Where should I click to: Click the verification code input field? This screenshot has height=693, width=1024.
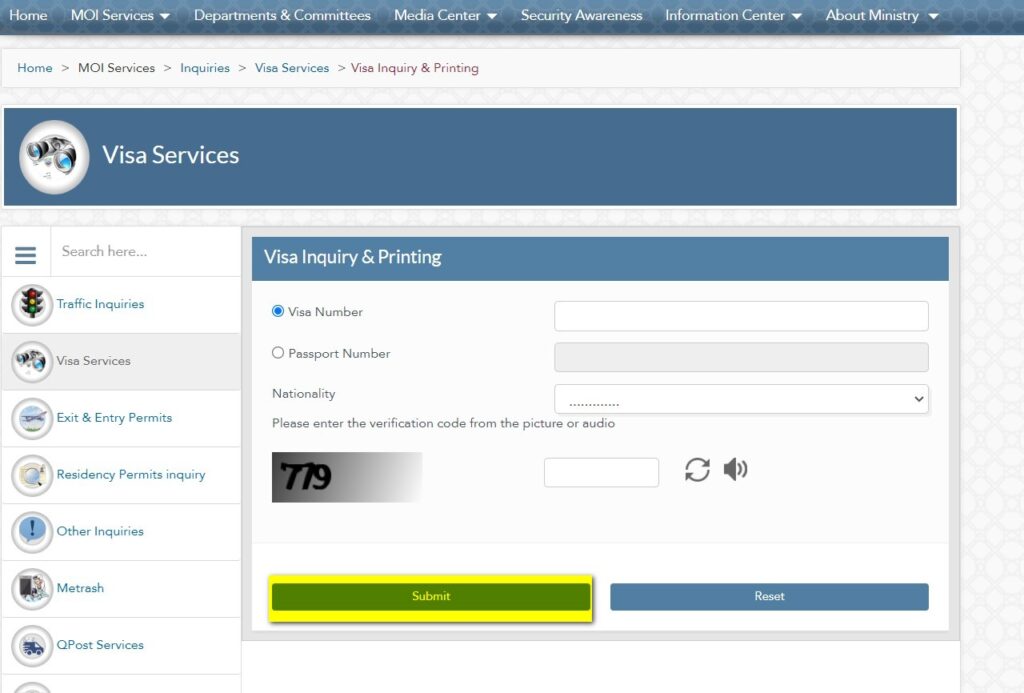[601, 472]
